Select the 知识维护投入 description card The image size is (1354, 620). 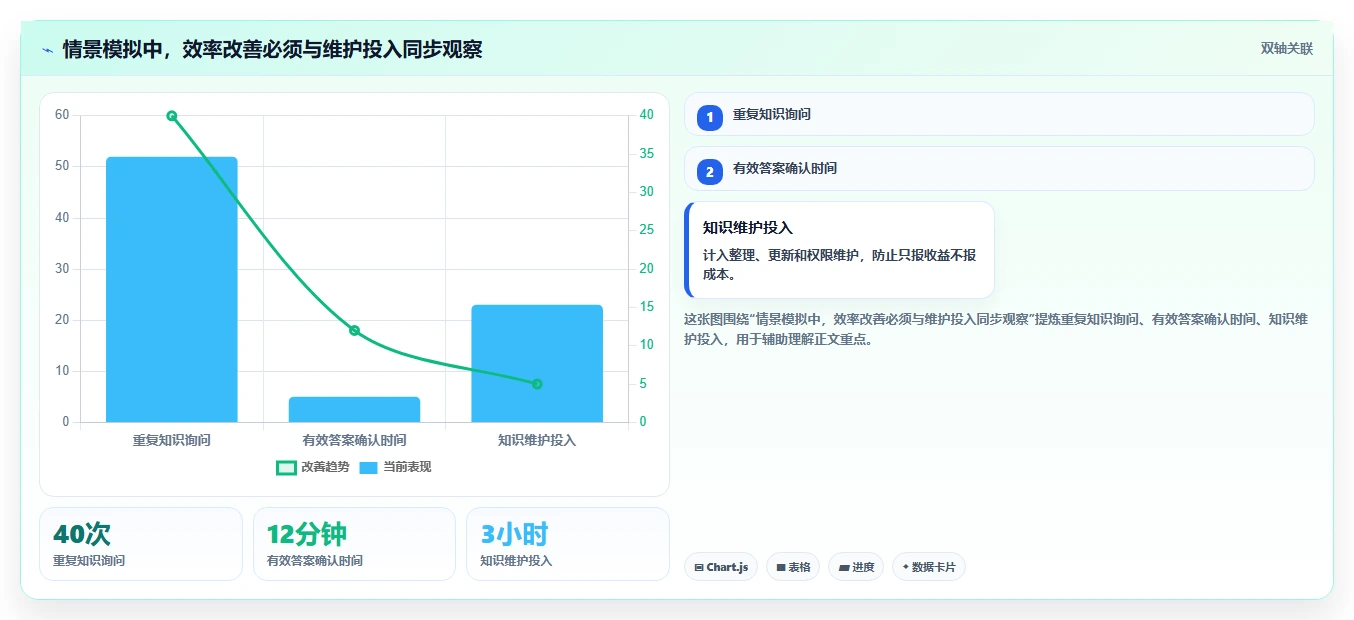(x=839, y=250)
